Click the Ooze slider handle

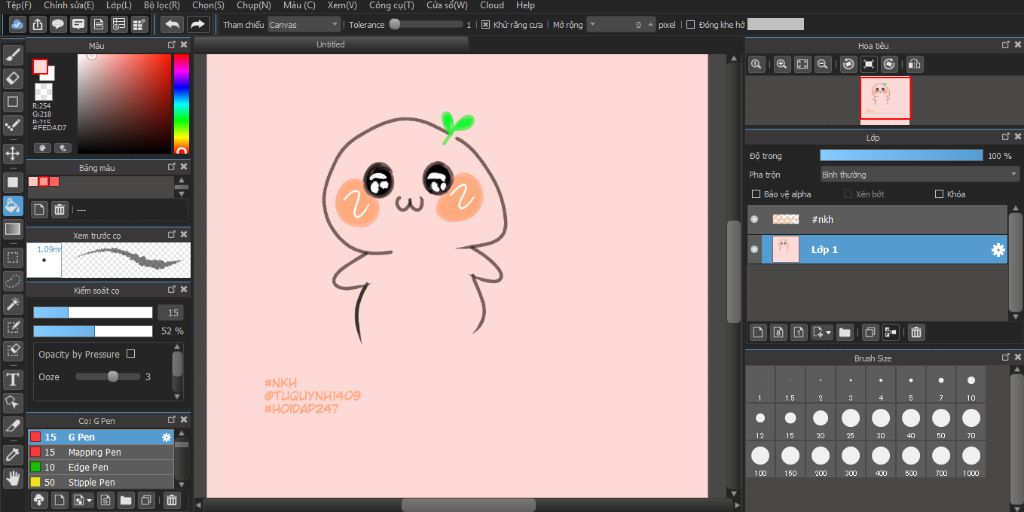(x=113, y=377)
